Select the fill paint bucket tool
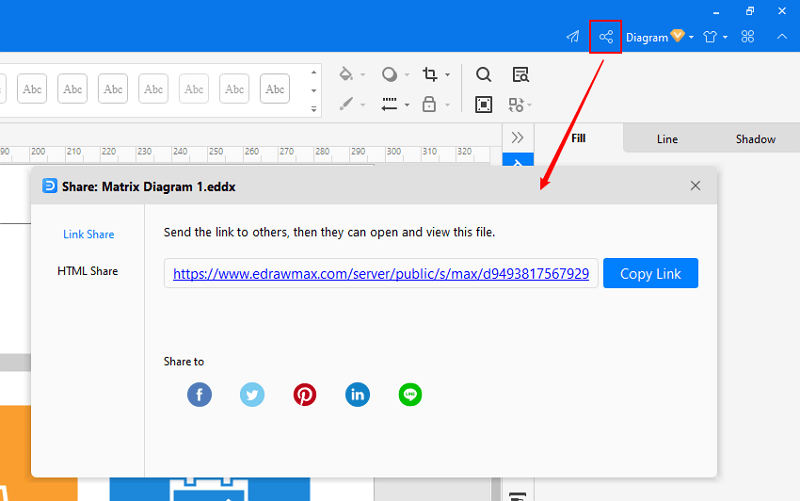 [346, 74]
